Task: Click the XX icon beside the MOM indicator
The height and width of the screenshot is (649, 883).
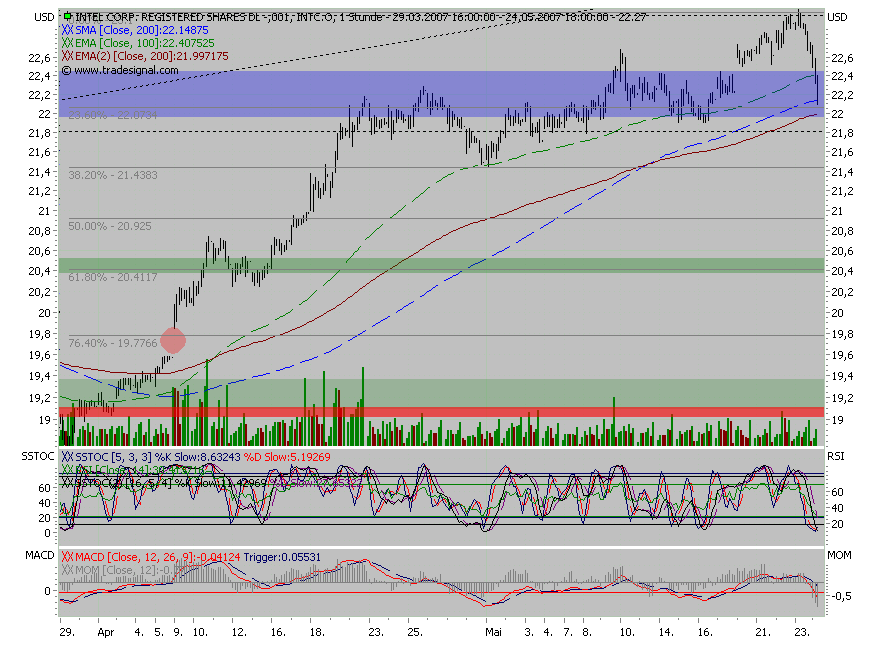Action: click(66, 568)
